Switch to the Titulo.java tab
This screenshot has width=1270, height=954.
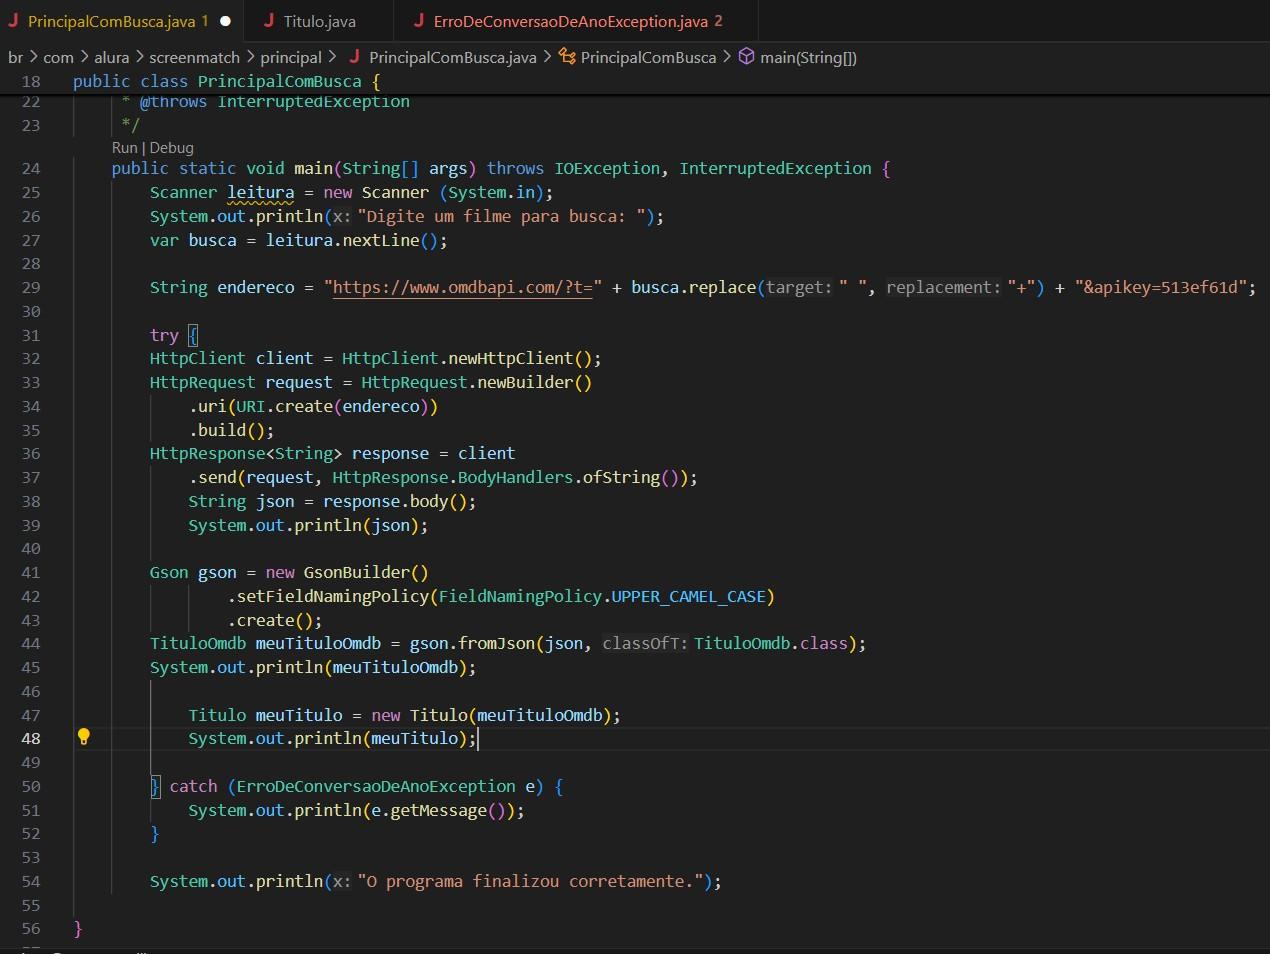[318, 21]
